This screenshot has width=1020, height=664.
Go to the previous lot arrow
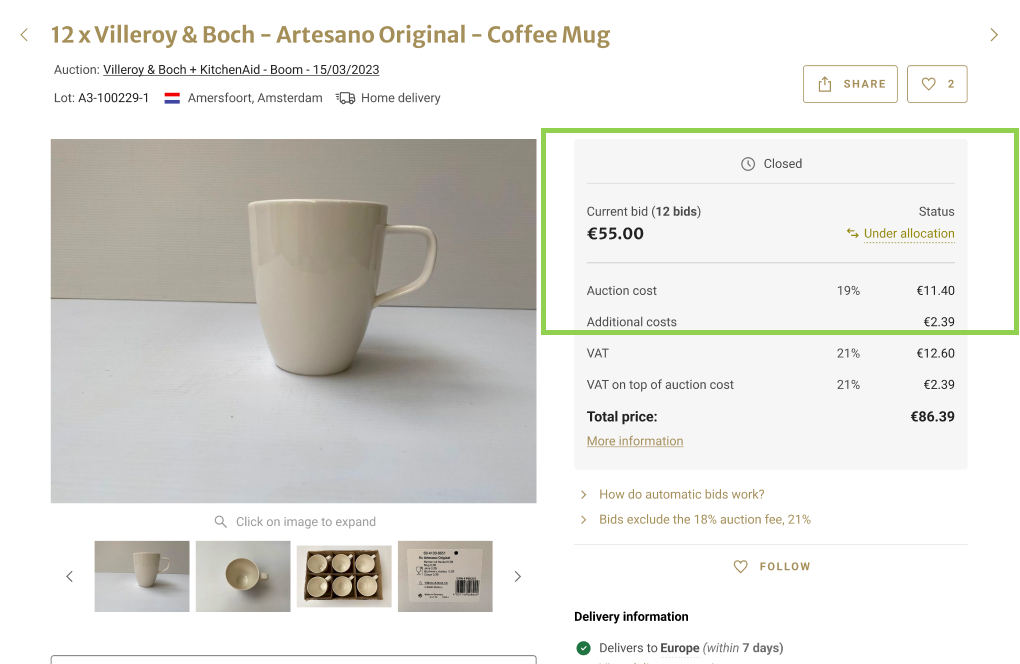[24, 35]
